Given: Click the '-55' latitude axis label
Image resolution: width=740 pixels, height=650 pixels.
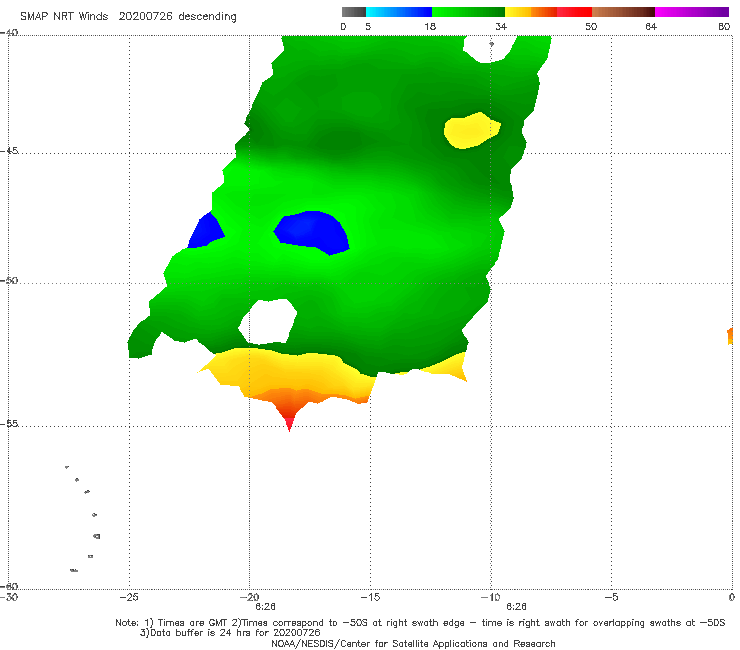Looking at the screenshot, I should (9, 424).
